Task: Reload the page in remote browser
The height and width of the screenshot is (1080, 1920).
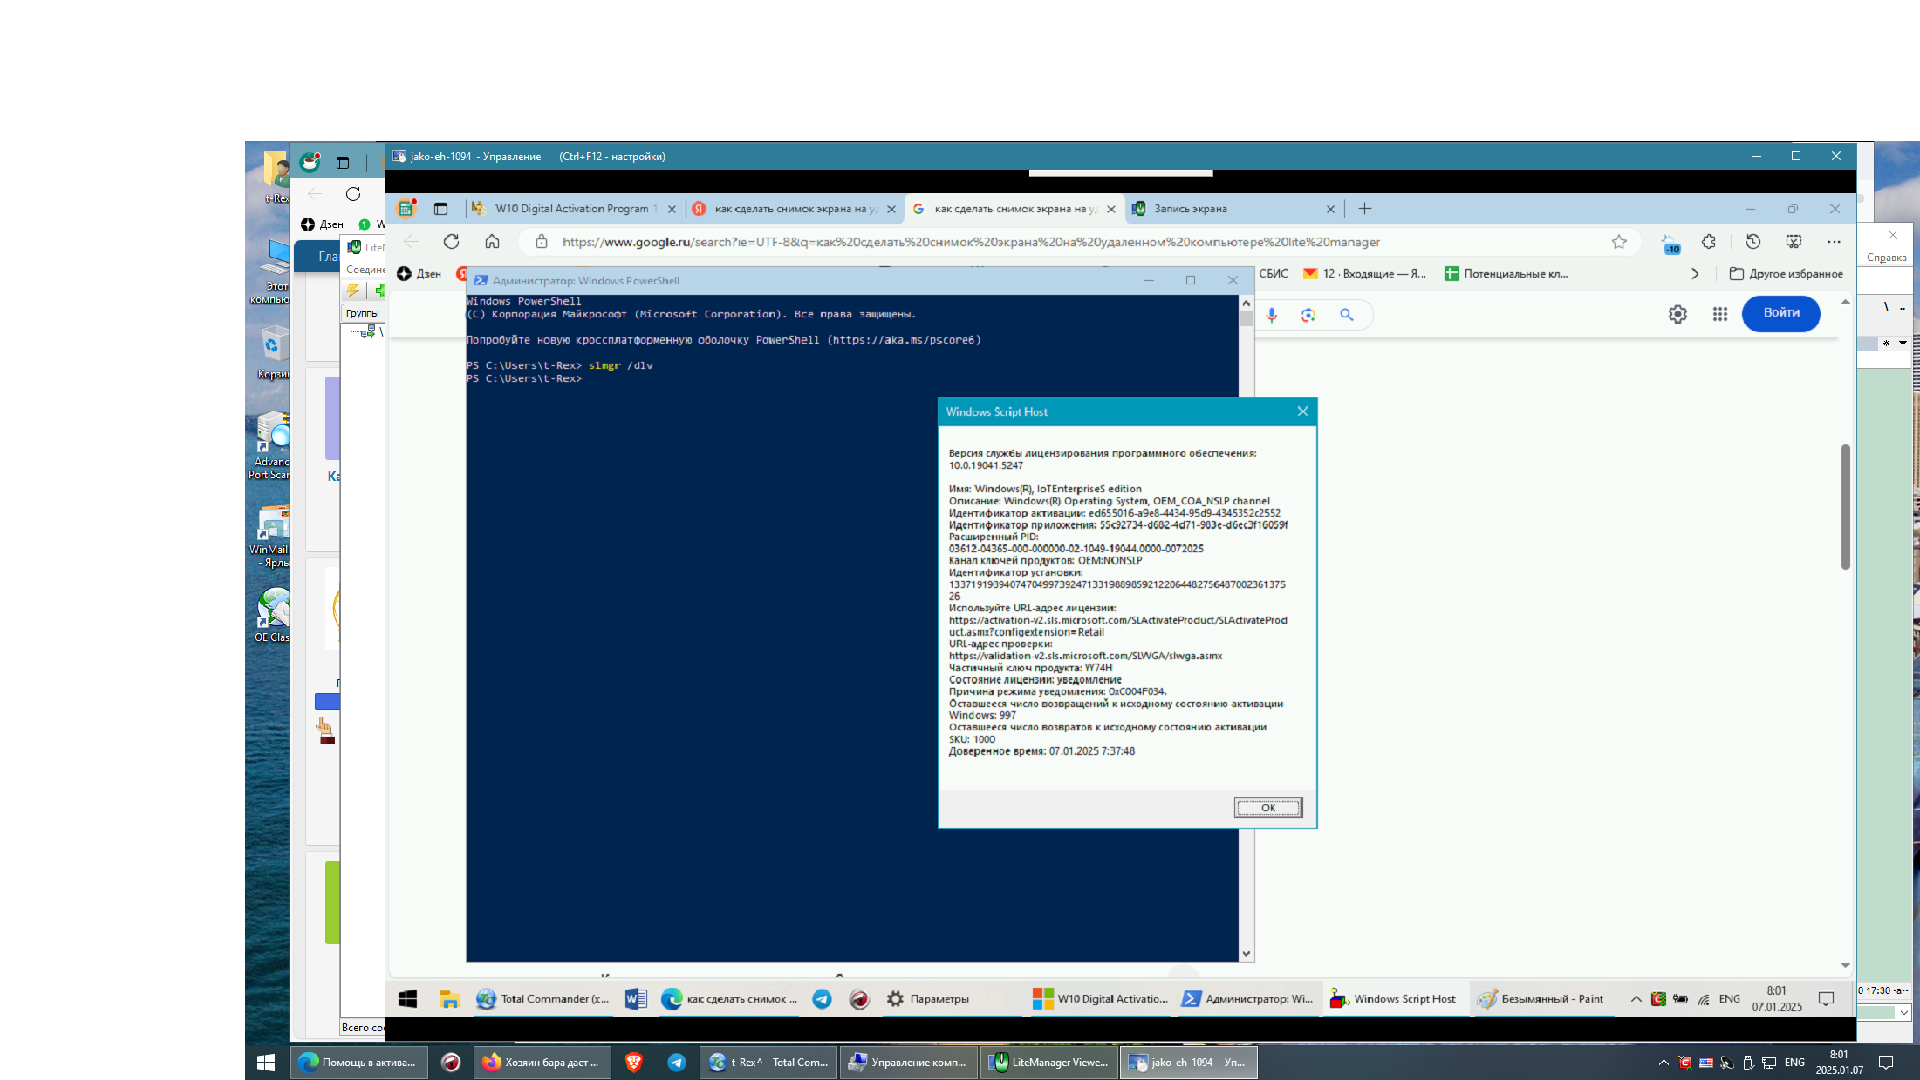Action: [x=452, y=242]
